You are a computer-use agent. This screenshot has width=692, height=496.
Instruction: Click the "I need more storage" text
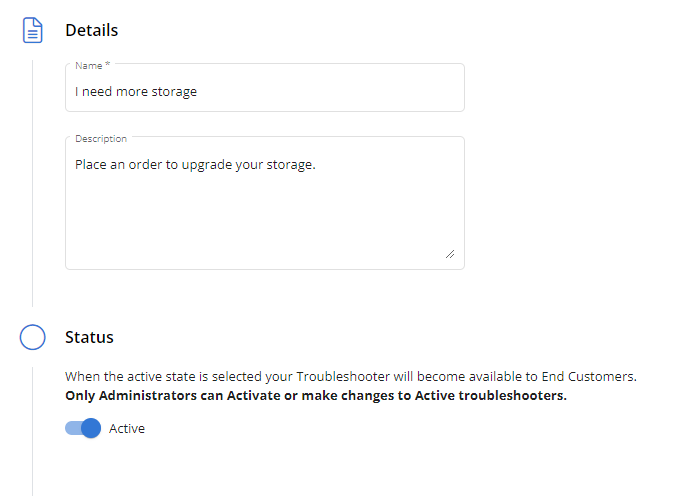136,91
